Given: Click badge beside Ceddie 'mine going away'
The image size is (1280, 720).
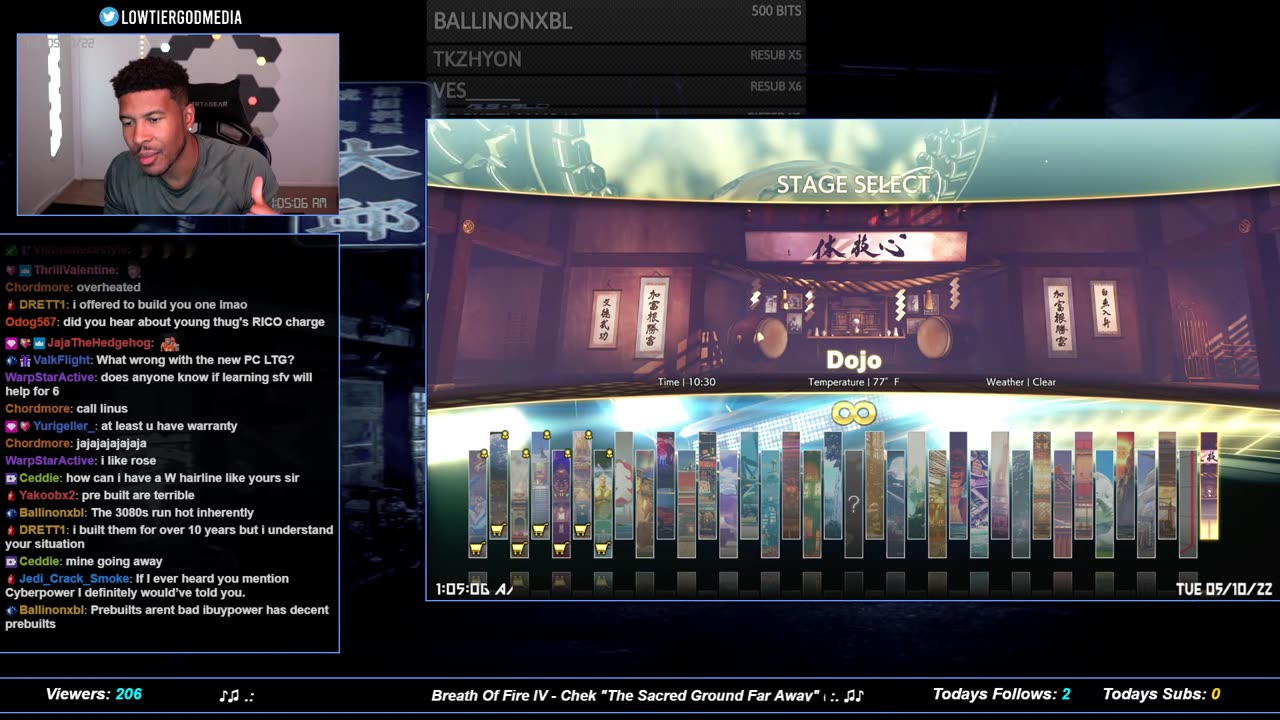Looking at the screenshot, I should point(10,562).
